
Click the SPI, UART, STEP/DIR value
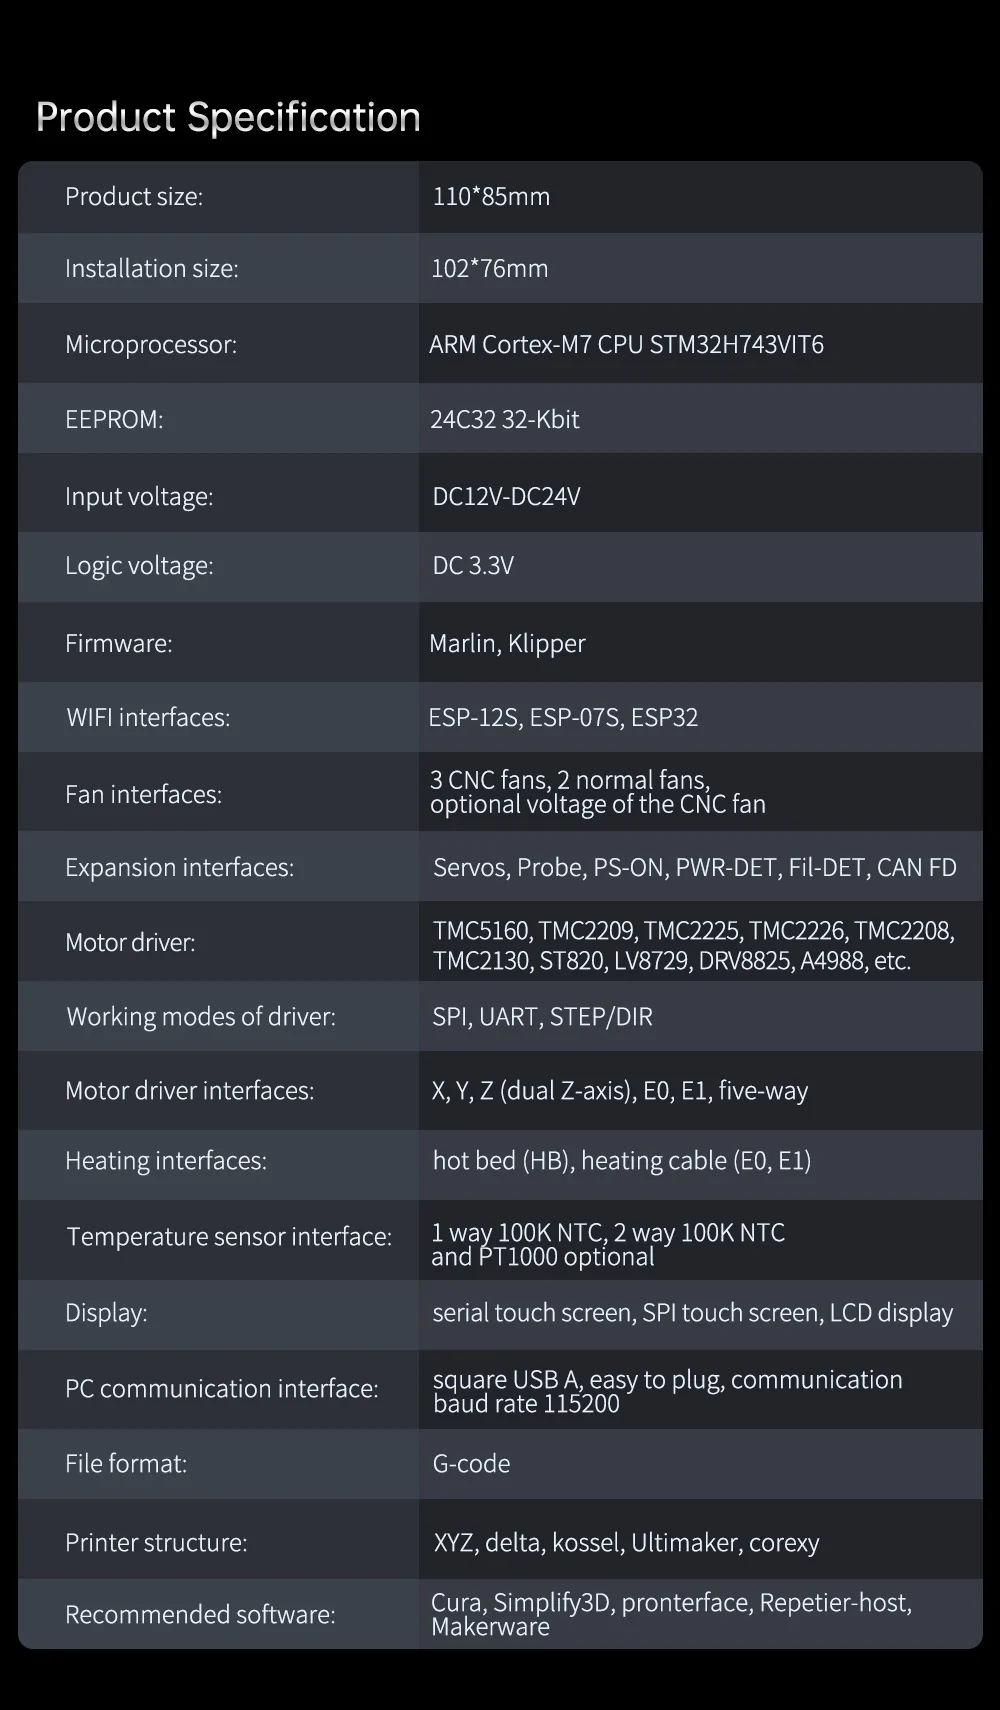click(x=542, y=1017)
